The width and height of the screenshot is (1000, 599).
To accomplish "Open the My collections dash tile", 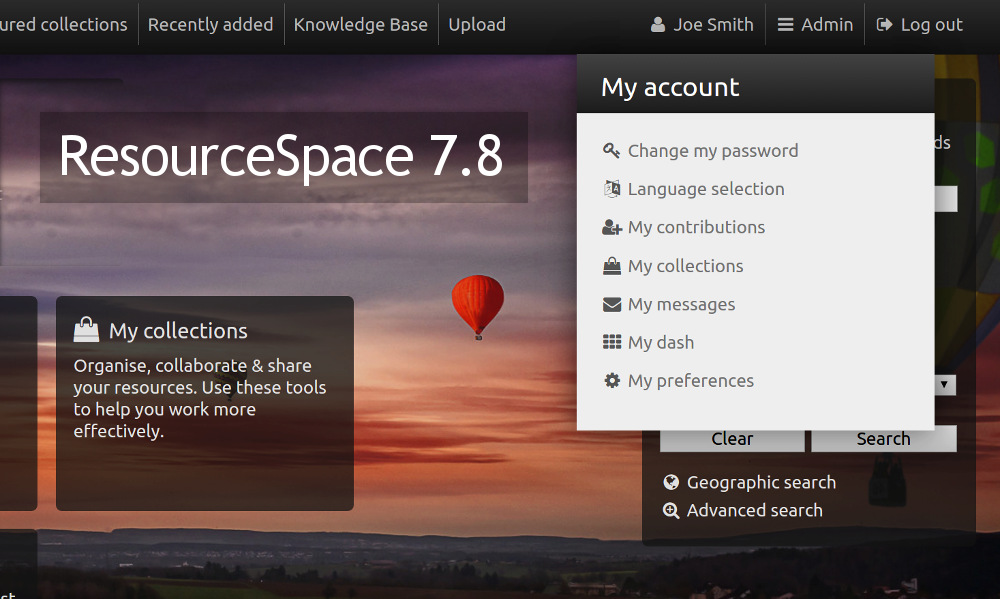I will pyautogui.click(x=205, y=403).
